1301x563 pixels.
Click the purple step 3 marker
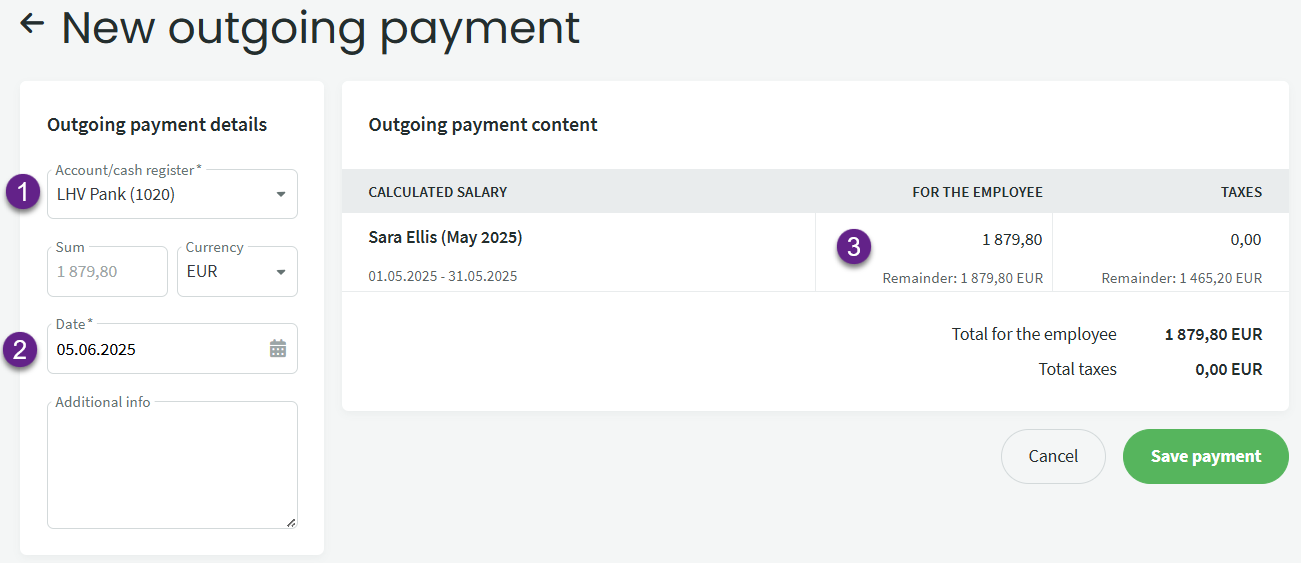tap(852, 246)
